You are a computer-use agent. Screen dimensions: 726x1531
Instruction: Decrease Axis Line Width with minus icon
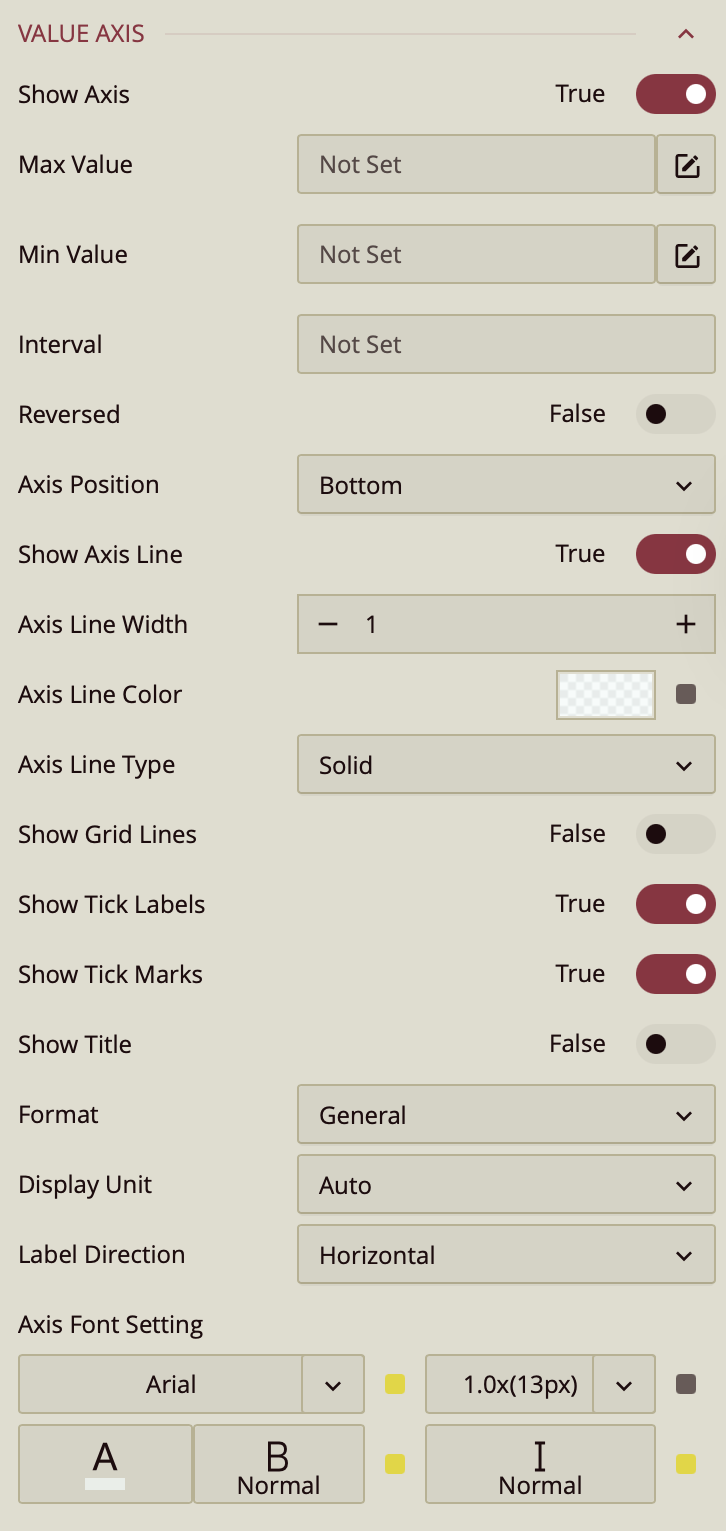tap(328, 625)
